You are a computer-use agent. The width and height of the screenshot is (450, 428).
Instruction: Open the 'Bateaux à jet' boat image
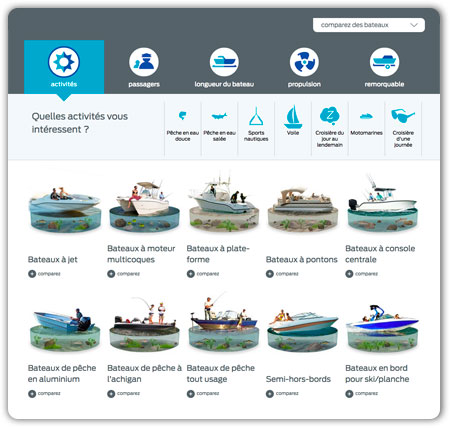65,210
